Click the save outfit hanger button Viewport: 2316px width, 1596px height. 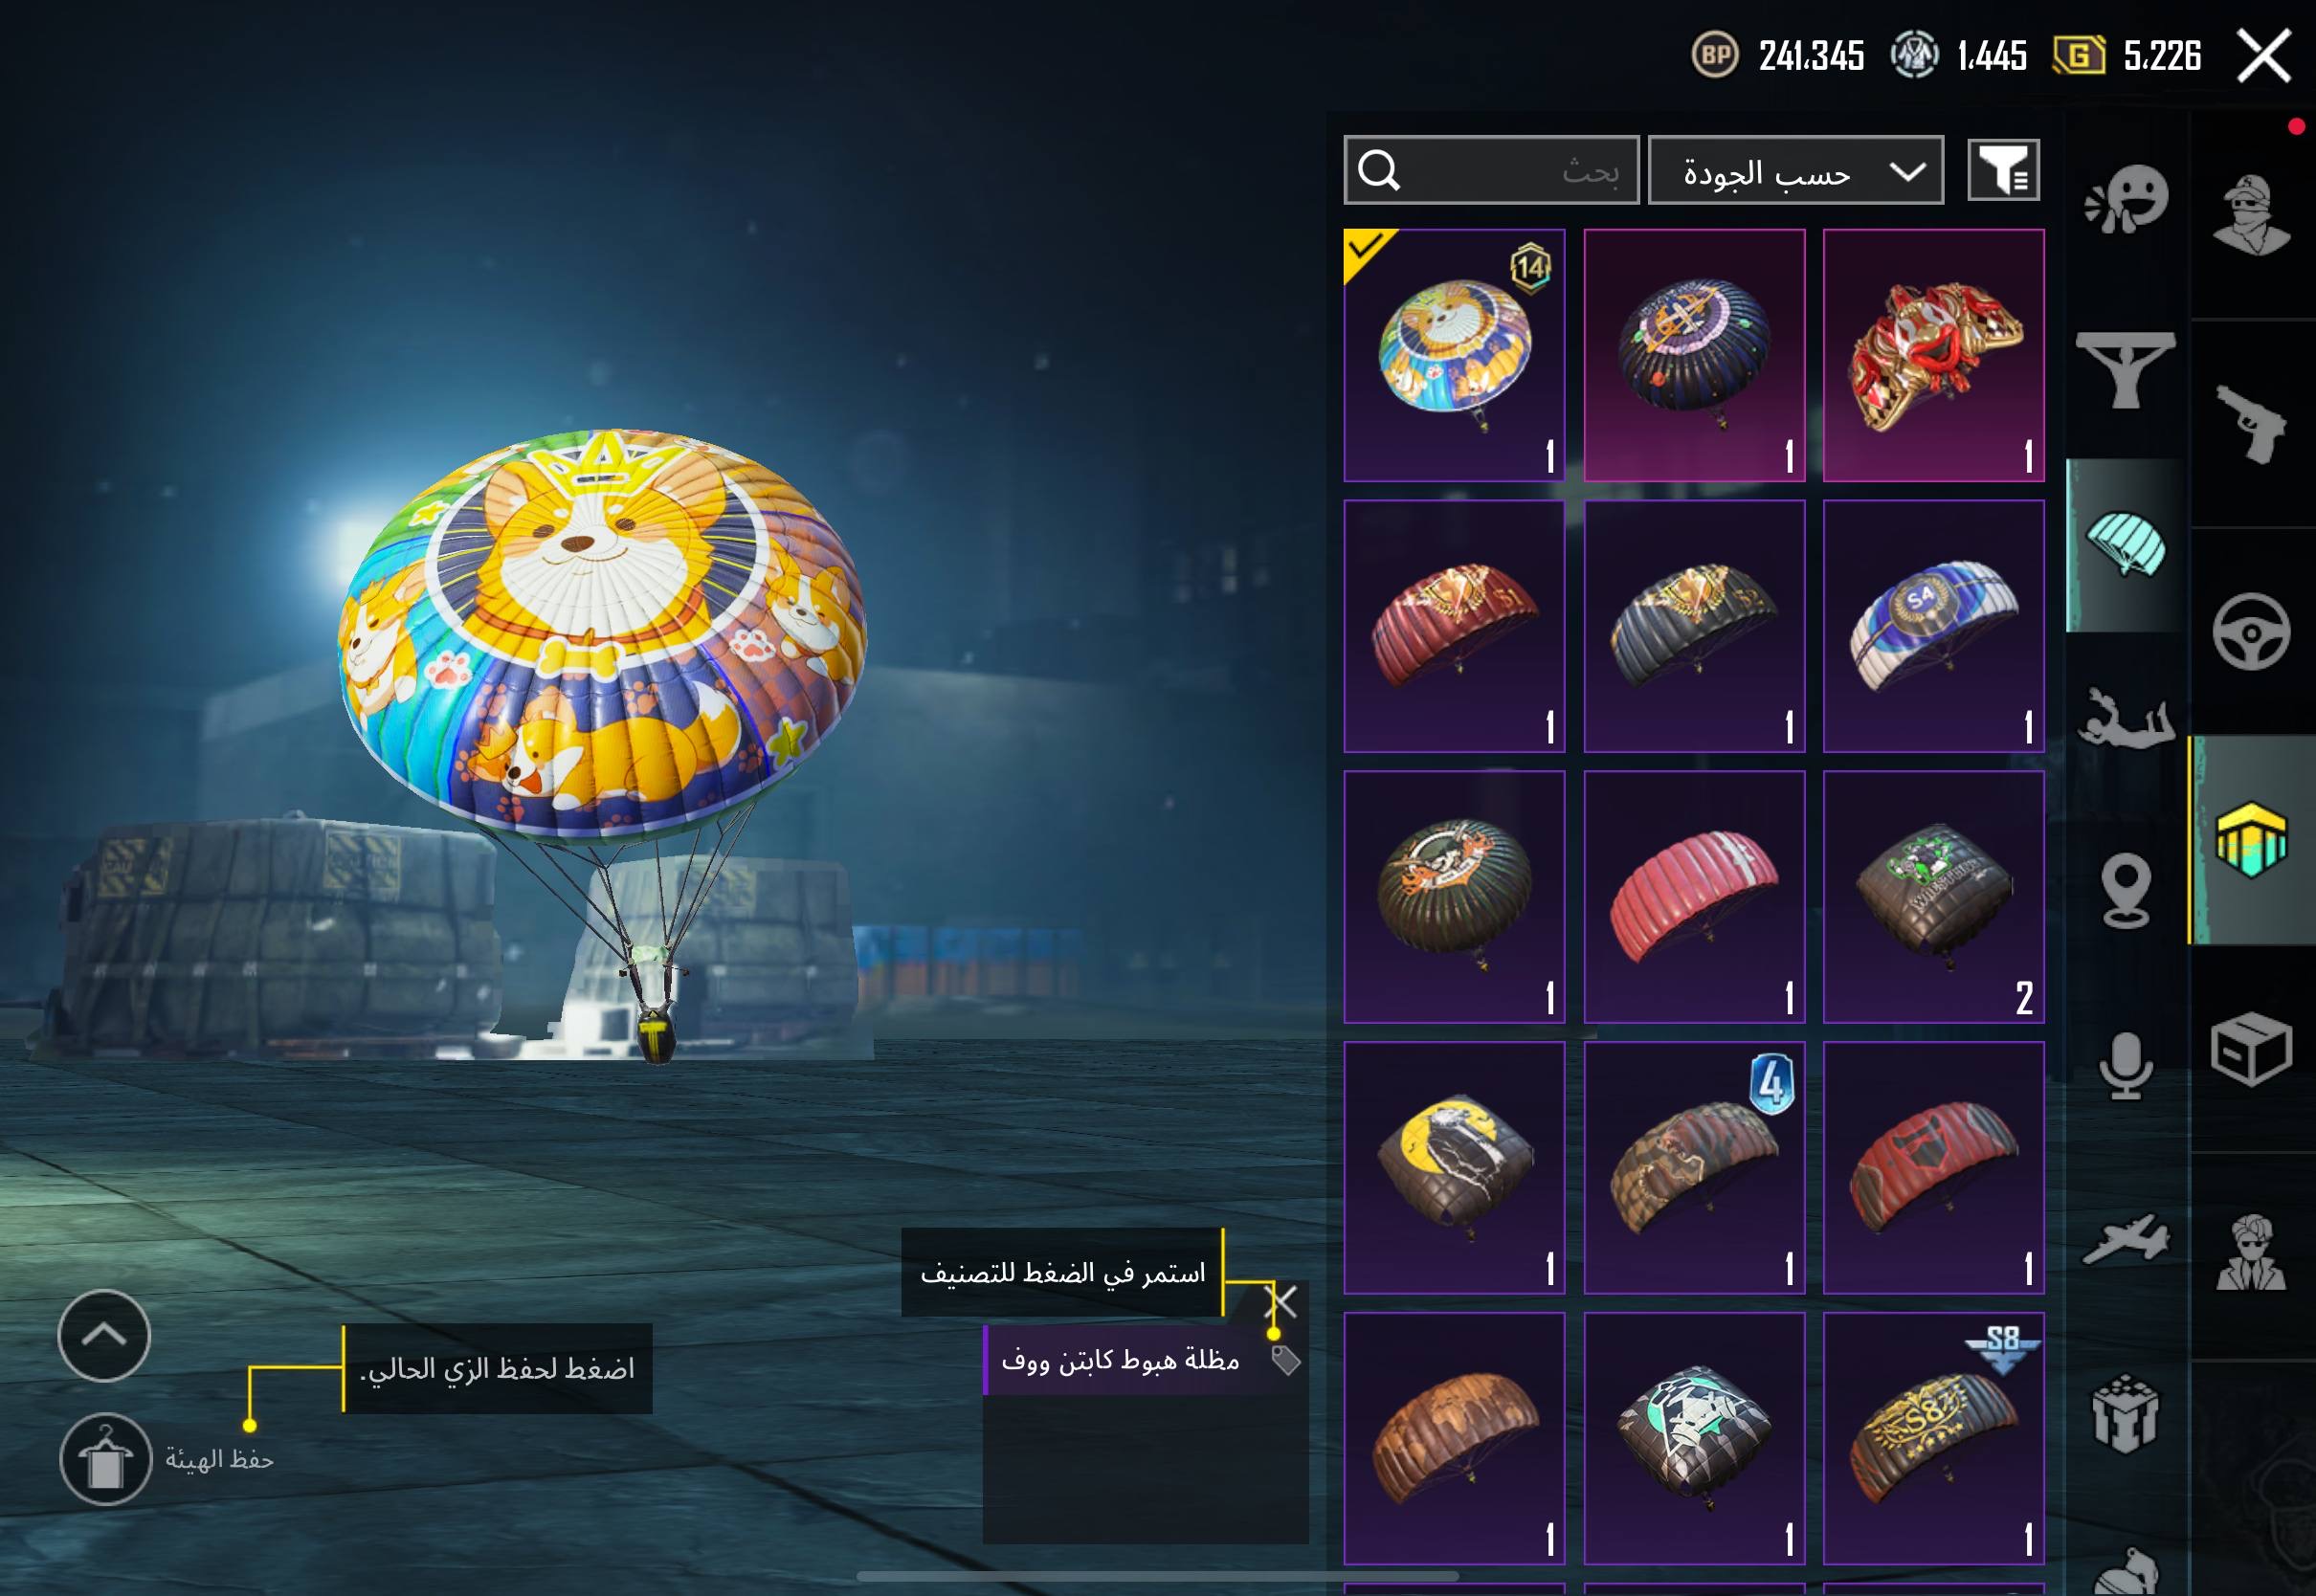[105, 1459]
